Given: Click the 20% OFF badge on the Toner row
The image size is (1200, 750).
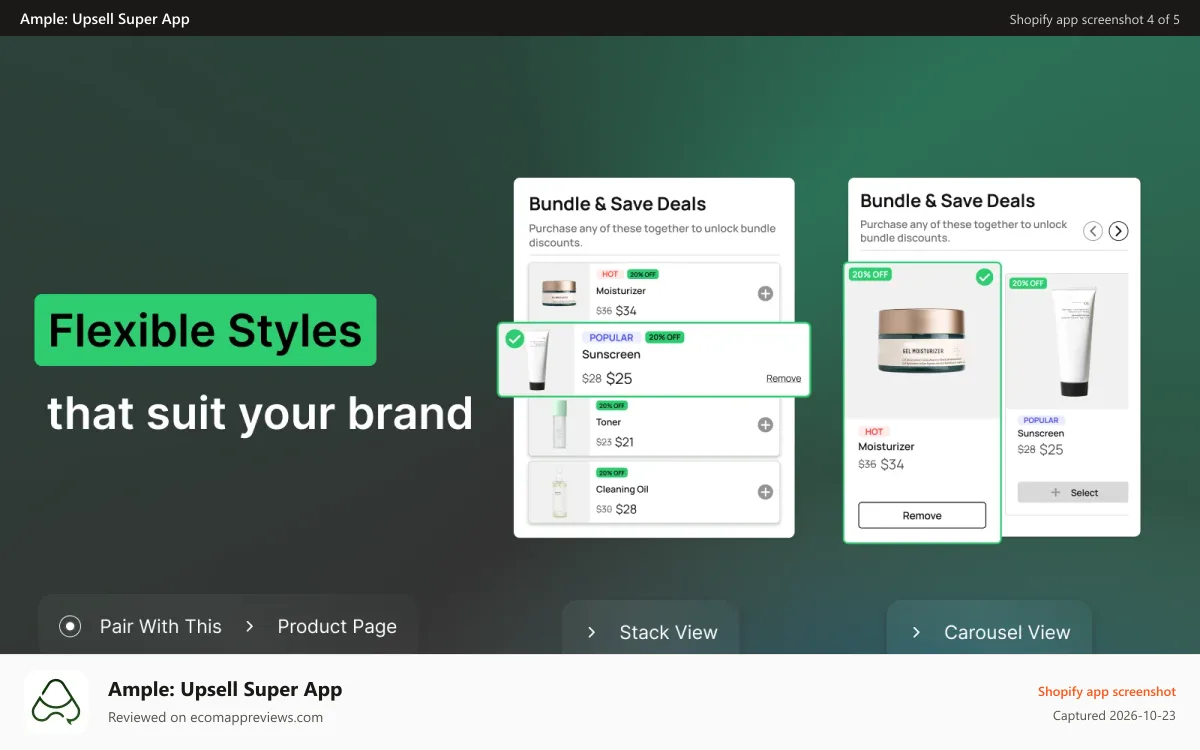Looking at the screenshot, I should click(x=612, y=406).
